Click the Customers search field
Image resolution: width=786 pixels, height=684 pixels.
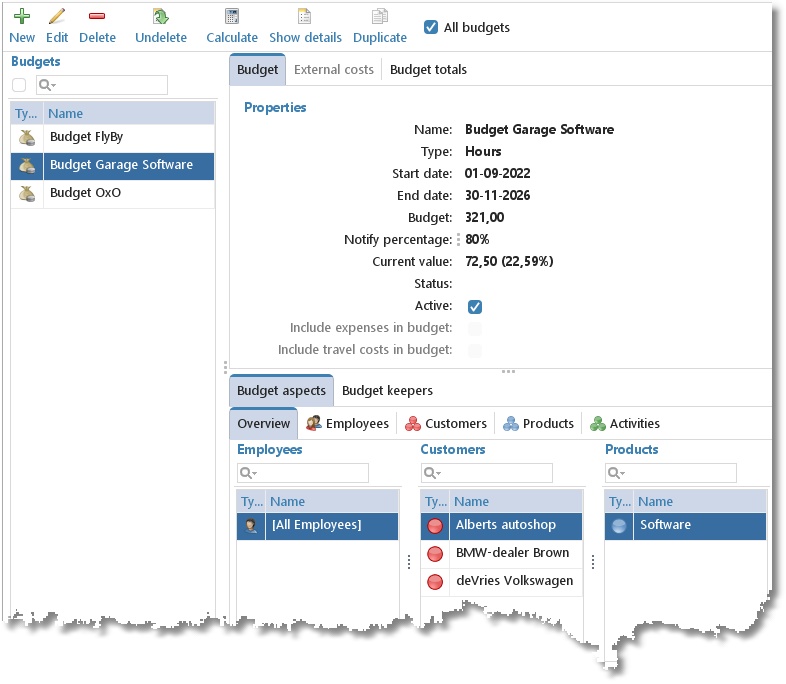[x=487, y=473]
